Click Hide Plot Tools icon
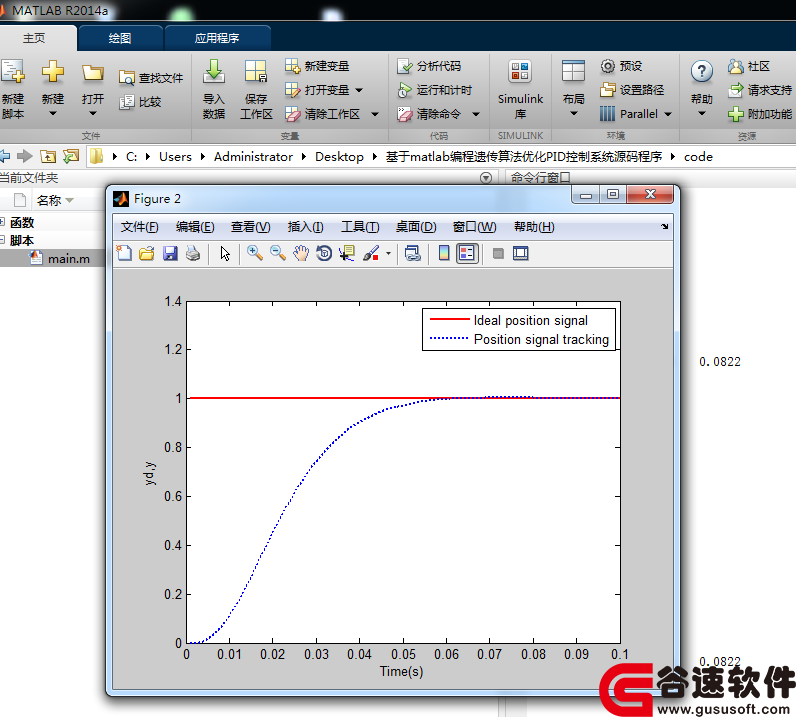Viewport: 796px width, 717px height. (x=498, y=253)
